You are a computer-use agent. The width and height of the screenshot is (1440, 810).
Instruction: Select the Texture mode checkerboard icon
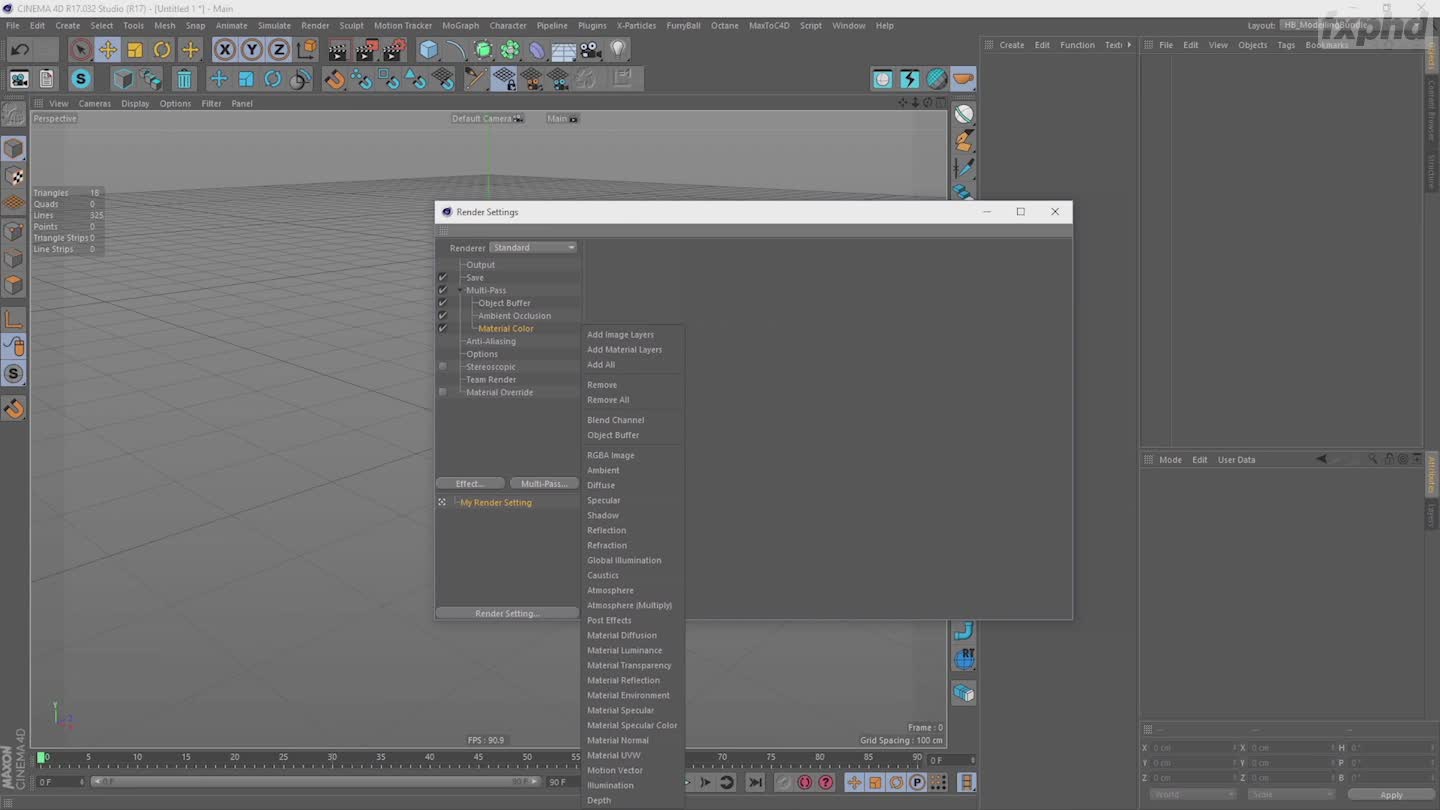click(14, 177)
